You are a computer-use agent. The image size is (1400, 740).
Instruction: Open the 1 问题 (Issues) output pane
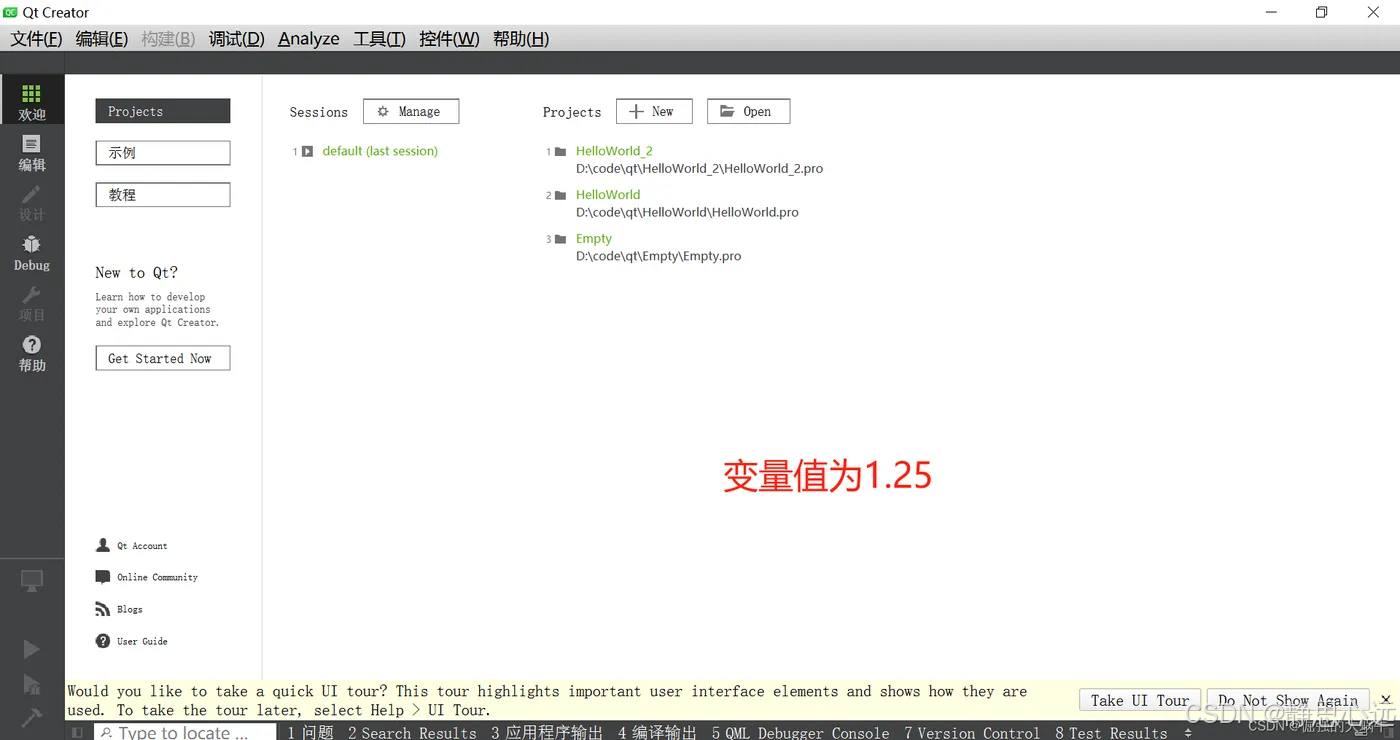[310, 733]
